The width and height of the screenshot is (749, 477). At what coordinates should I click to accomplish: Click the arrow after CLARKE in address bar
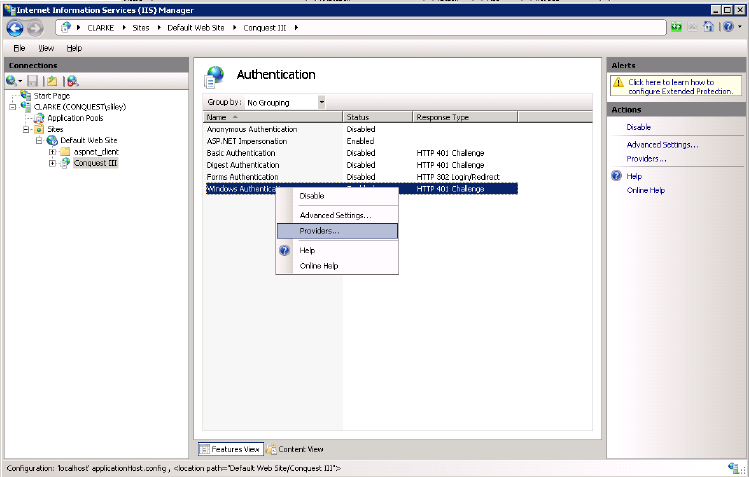124,28
